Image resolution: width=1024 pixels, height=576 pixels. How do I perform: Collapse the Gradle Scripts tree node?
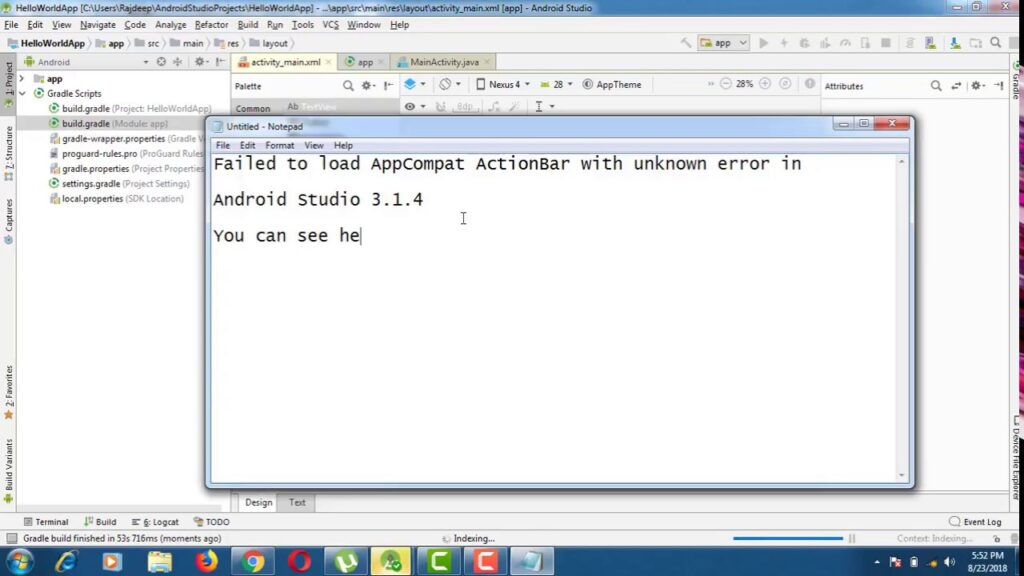22,93
